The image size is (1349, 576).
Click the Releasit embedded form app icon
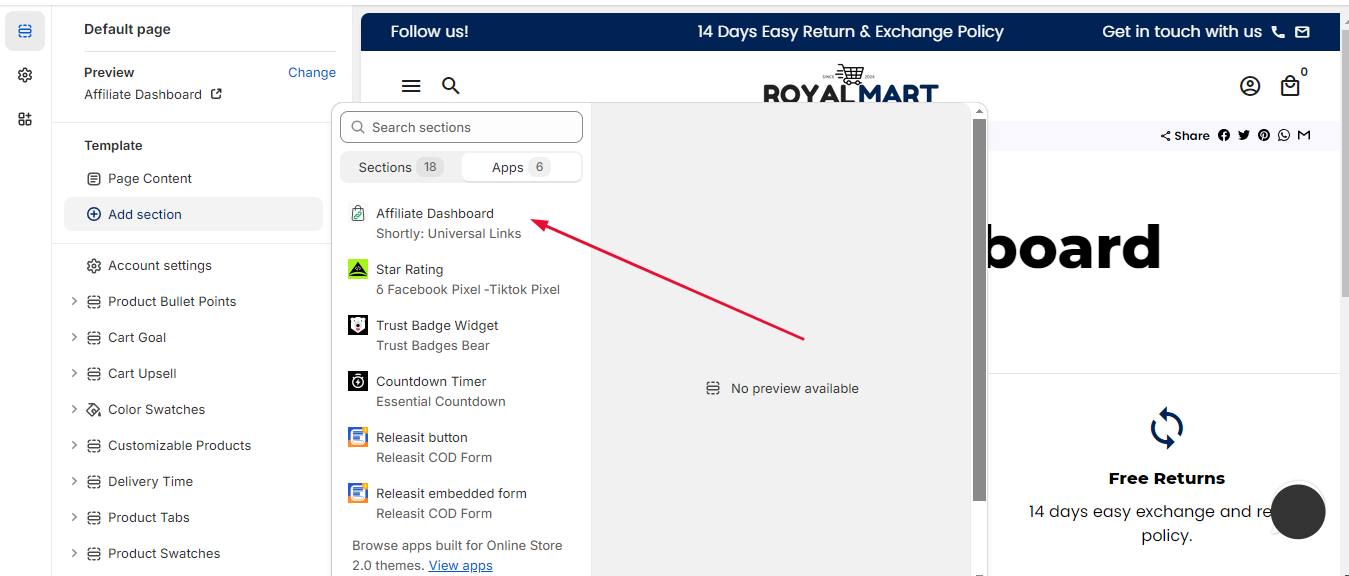pyautogui.click(x=357, y=493)
